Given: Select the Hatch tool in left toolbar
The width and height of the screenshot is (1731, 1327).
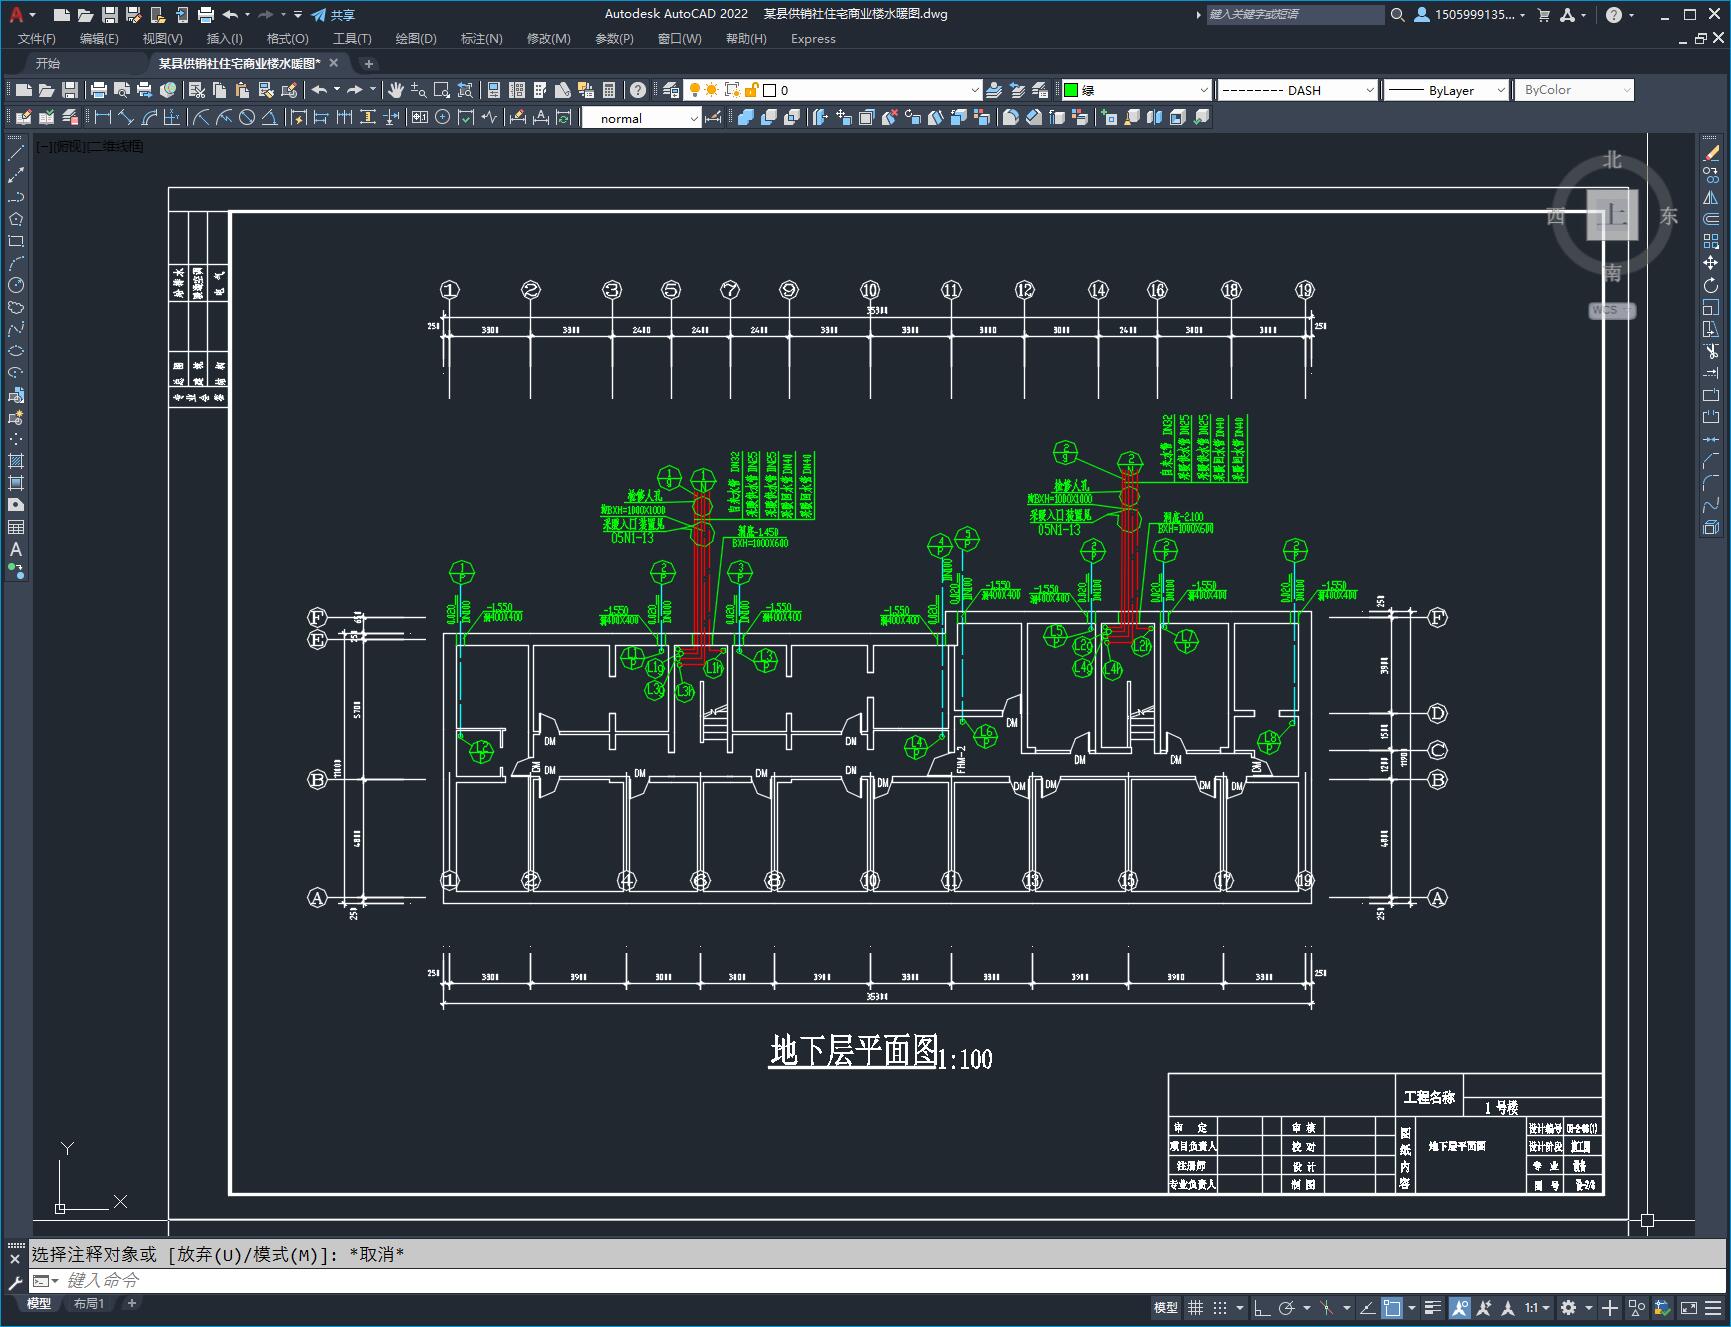Looking at the screenshot, I should 16,461.
